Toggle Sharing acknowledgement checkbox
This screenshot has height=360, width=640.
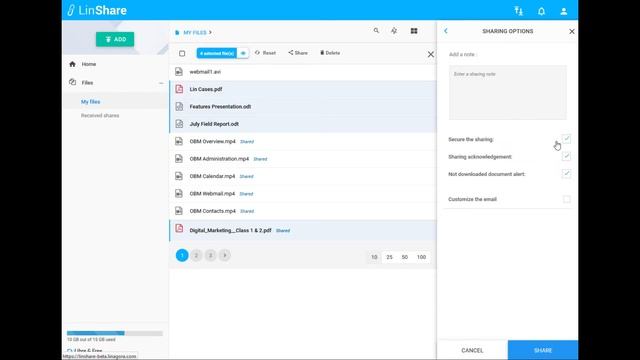(x=566, y=156)
